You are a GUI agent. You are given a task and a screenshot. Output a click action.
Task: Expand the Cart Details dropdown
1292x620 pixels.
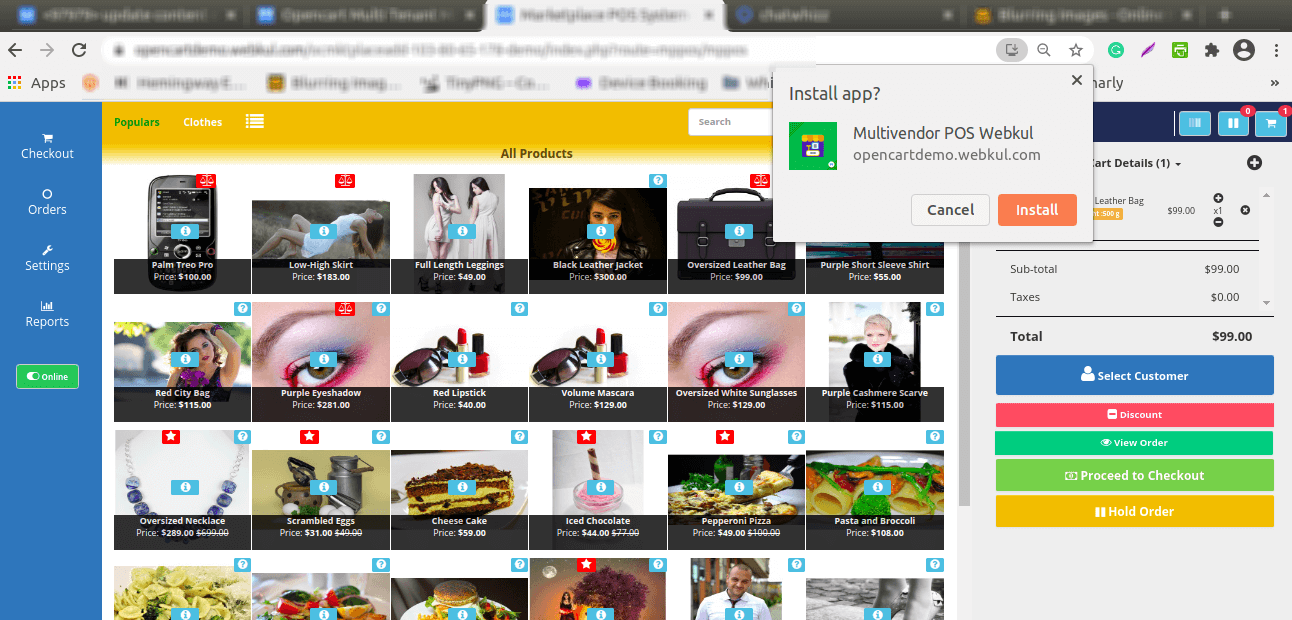tap(1177, 164)
